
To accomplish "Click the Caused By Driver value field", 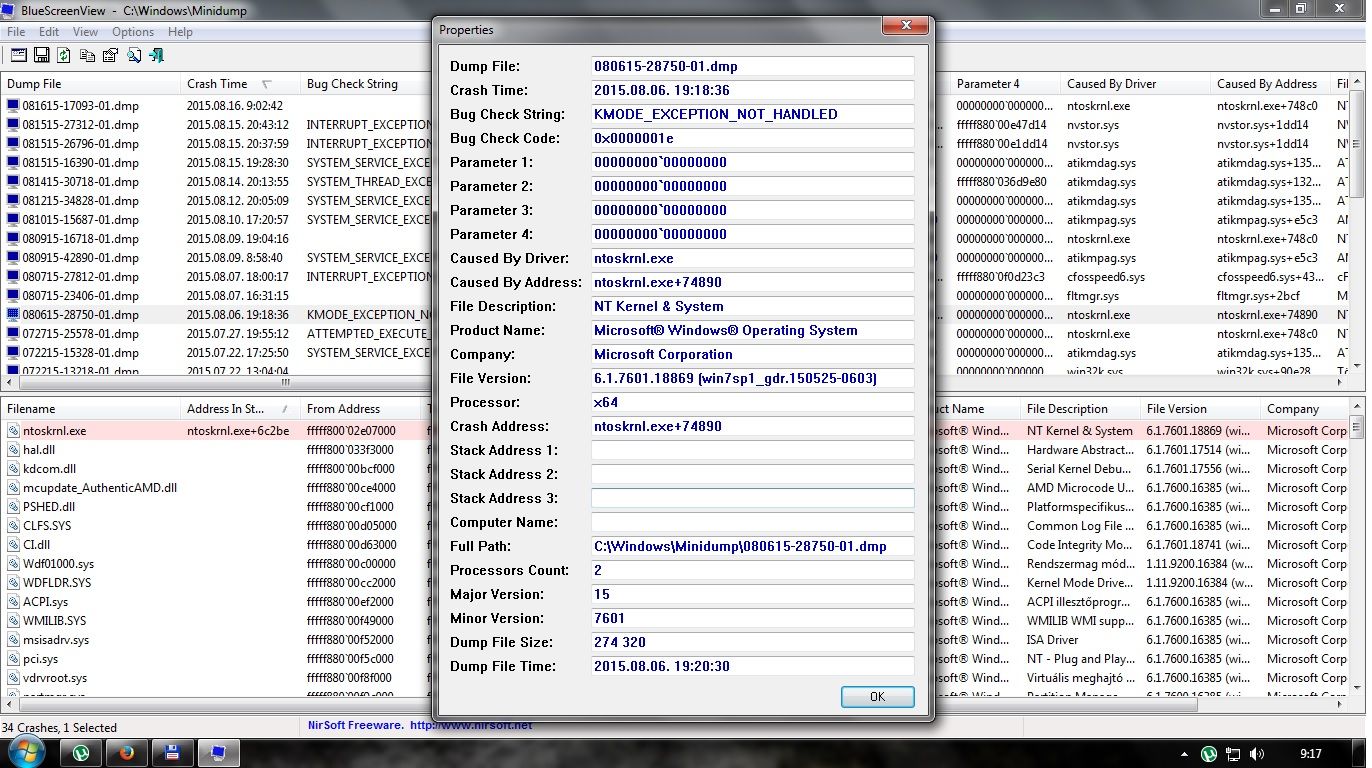I will click(753, 258).
